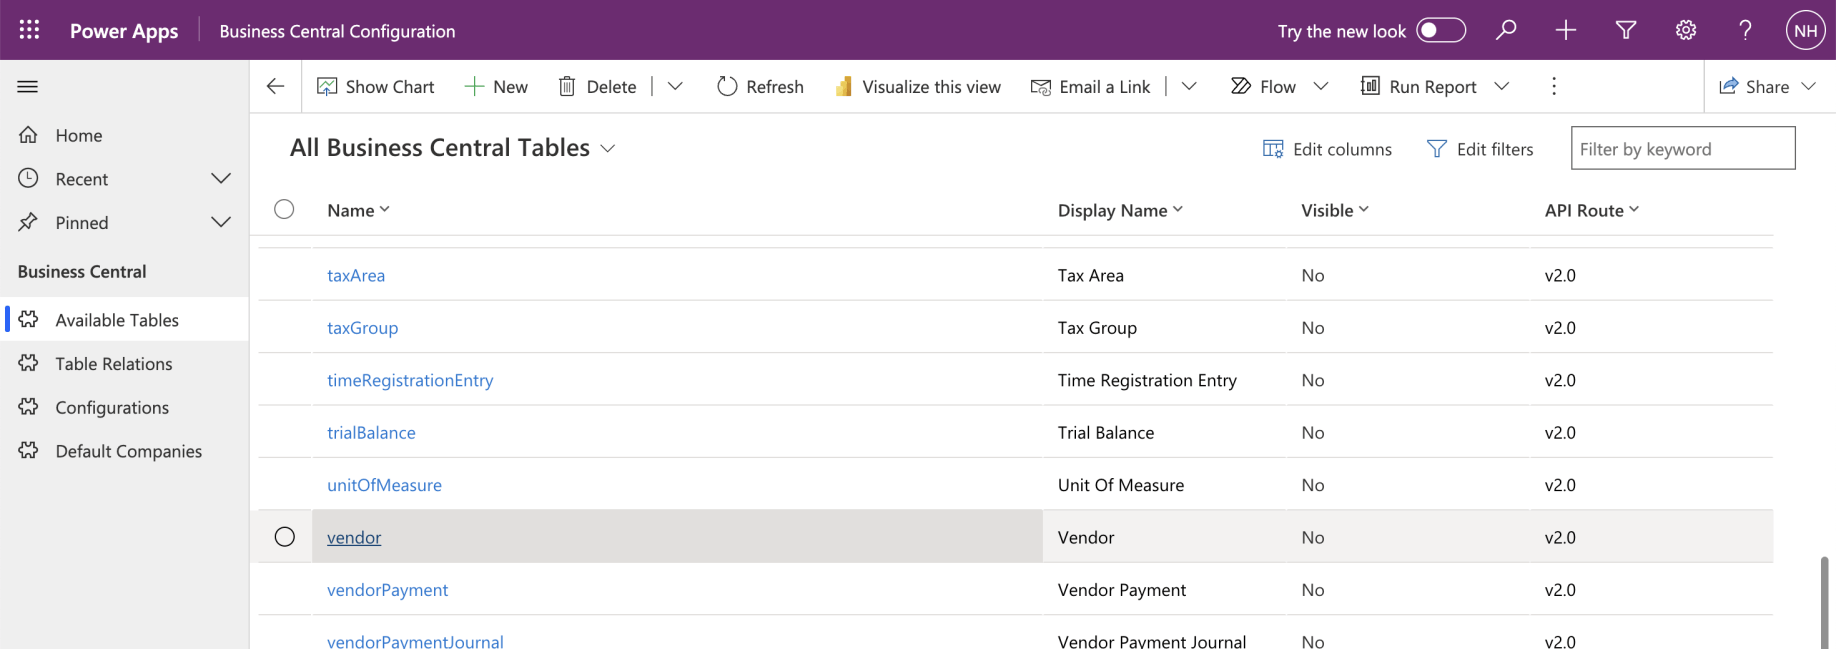Viewport: 1836px width, 649px height.
Task: Click the plus quick create icon
Action: [x=1566, y=30]
